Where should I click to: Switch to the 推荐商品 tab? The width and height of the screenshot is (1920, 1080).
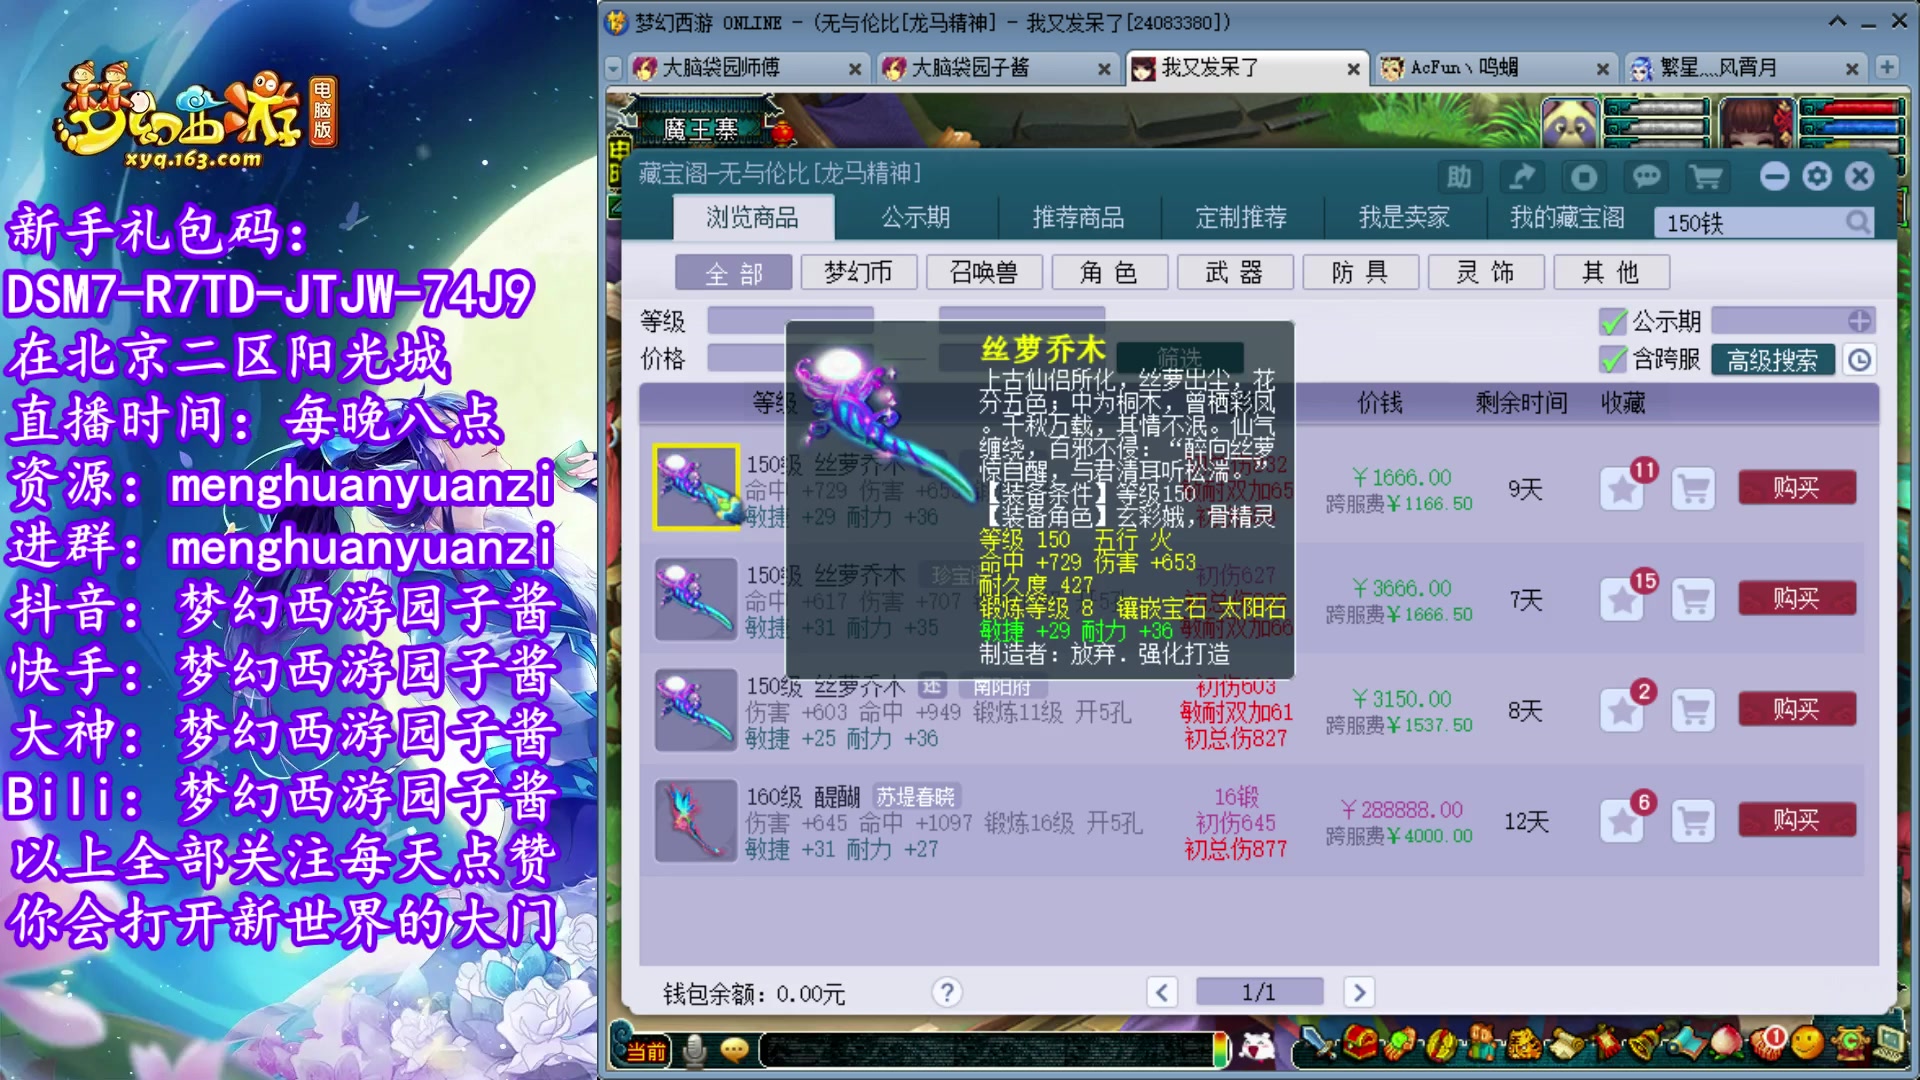point(1078,217)
